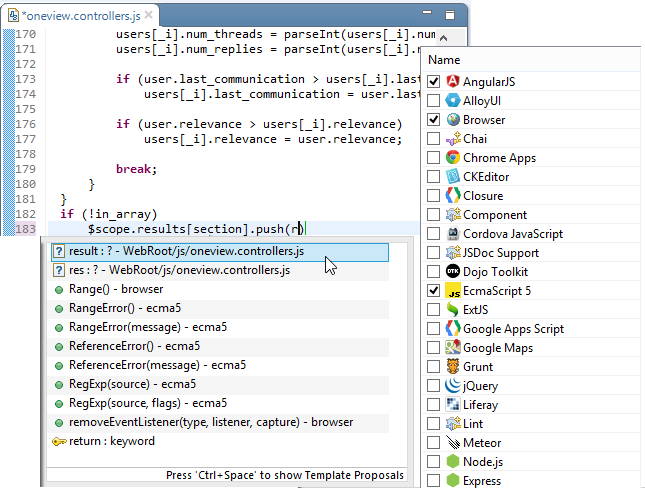Uncheck the EcmaScript 5 checkbox

(433, 290)
